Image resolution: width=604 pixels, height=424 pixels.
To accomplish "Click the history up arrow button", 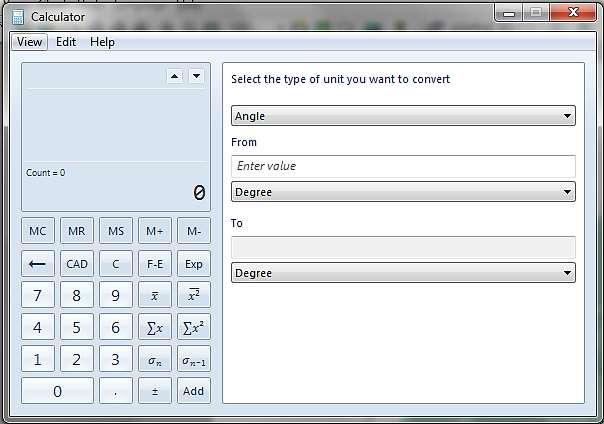I will pos(174,76).
